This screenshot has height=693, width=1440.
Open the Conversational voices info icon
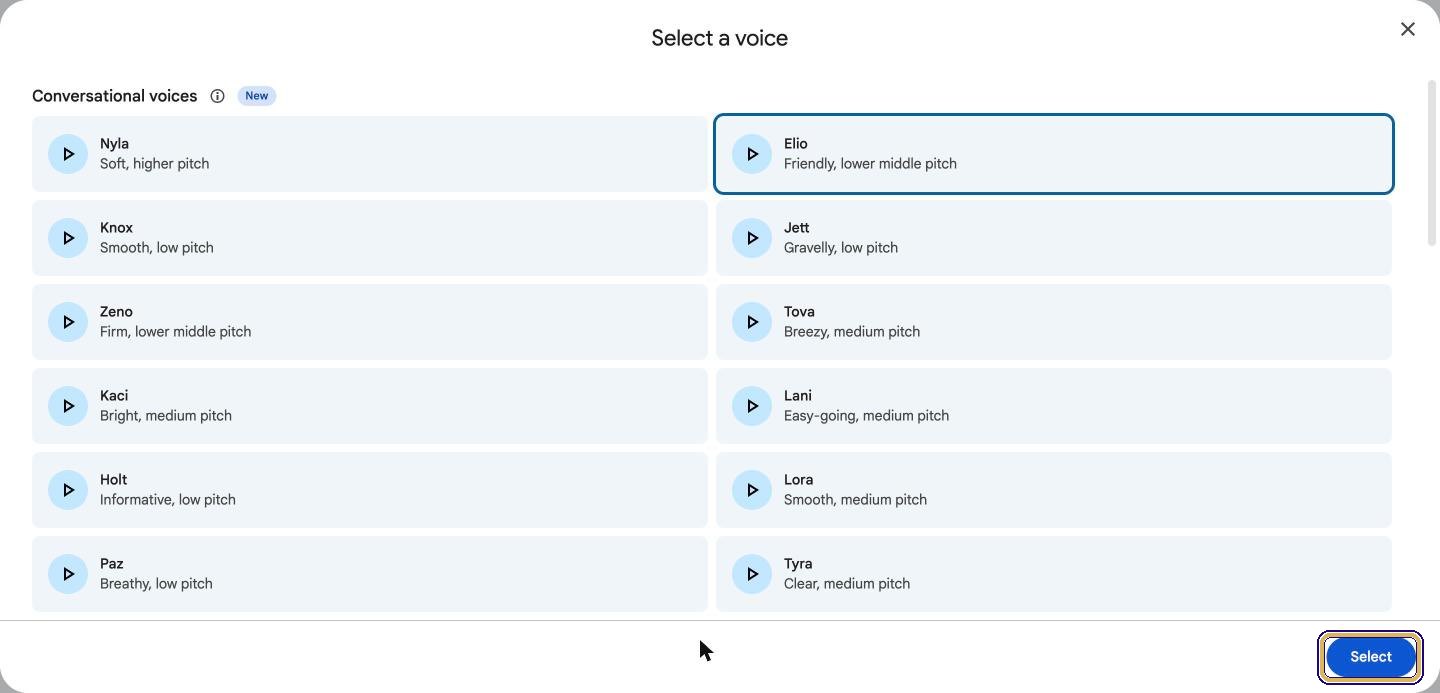coord(217,96)
